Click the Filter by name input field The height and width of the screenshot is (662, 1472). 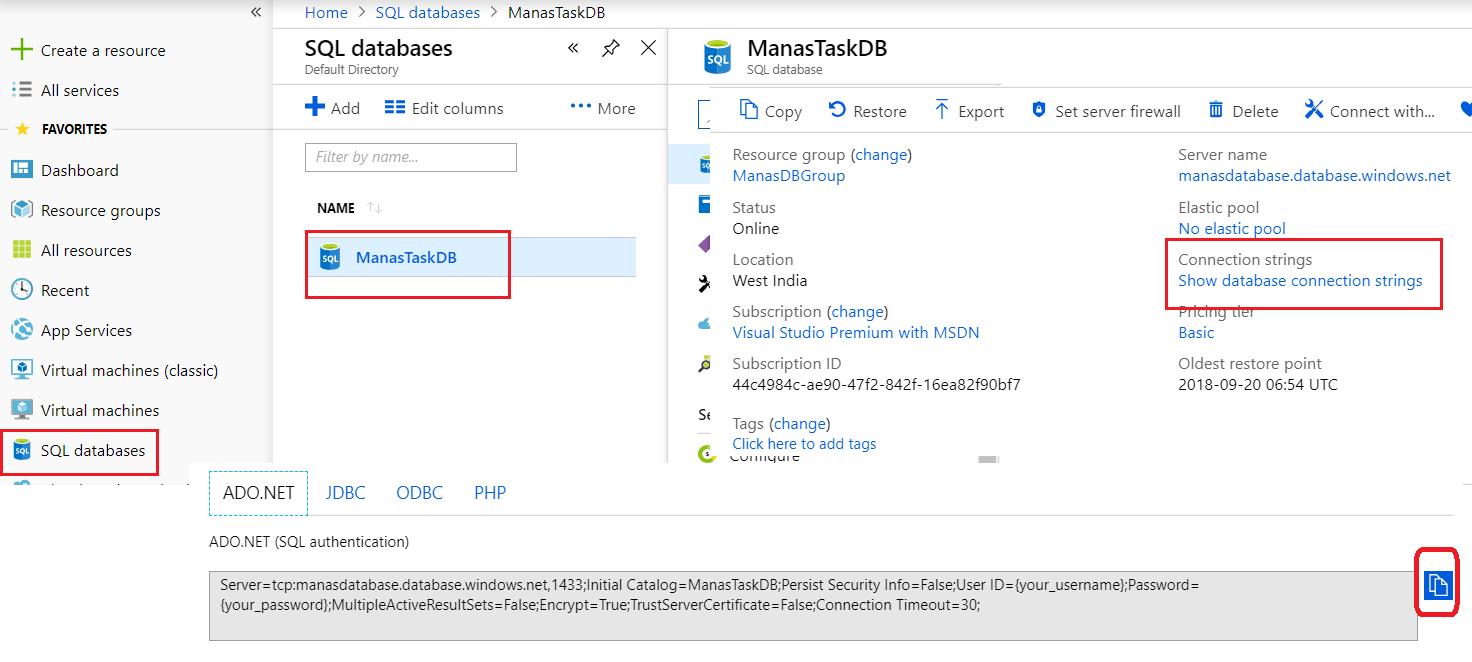(x=410, y=157)
